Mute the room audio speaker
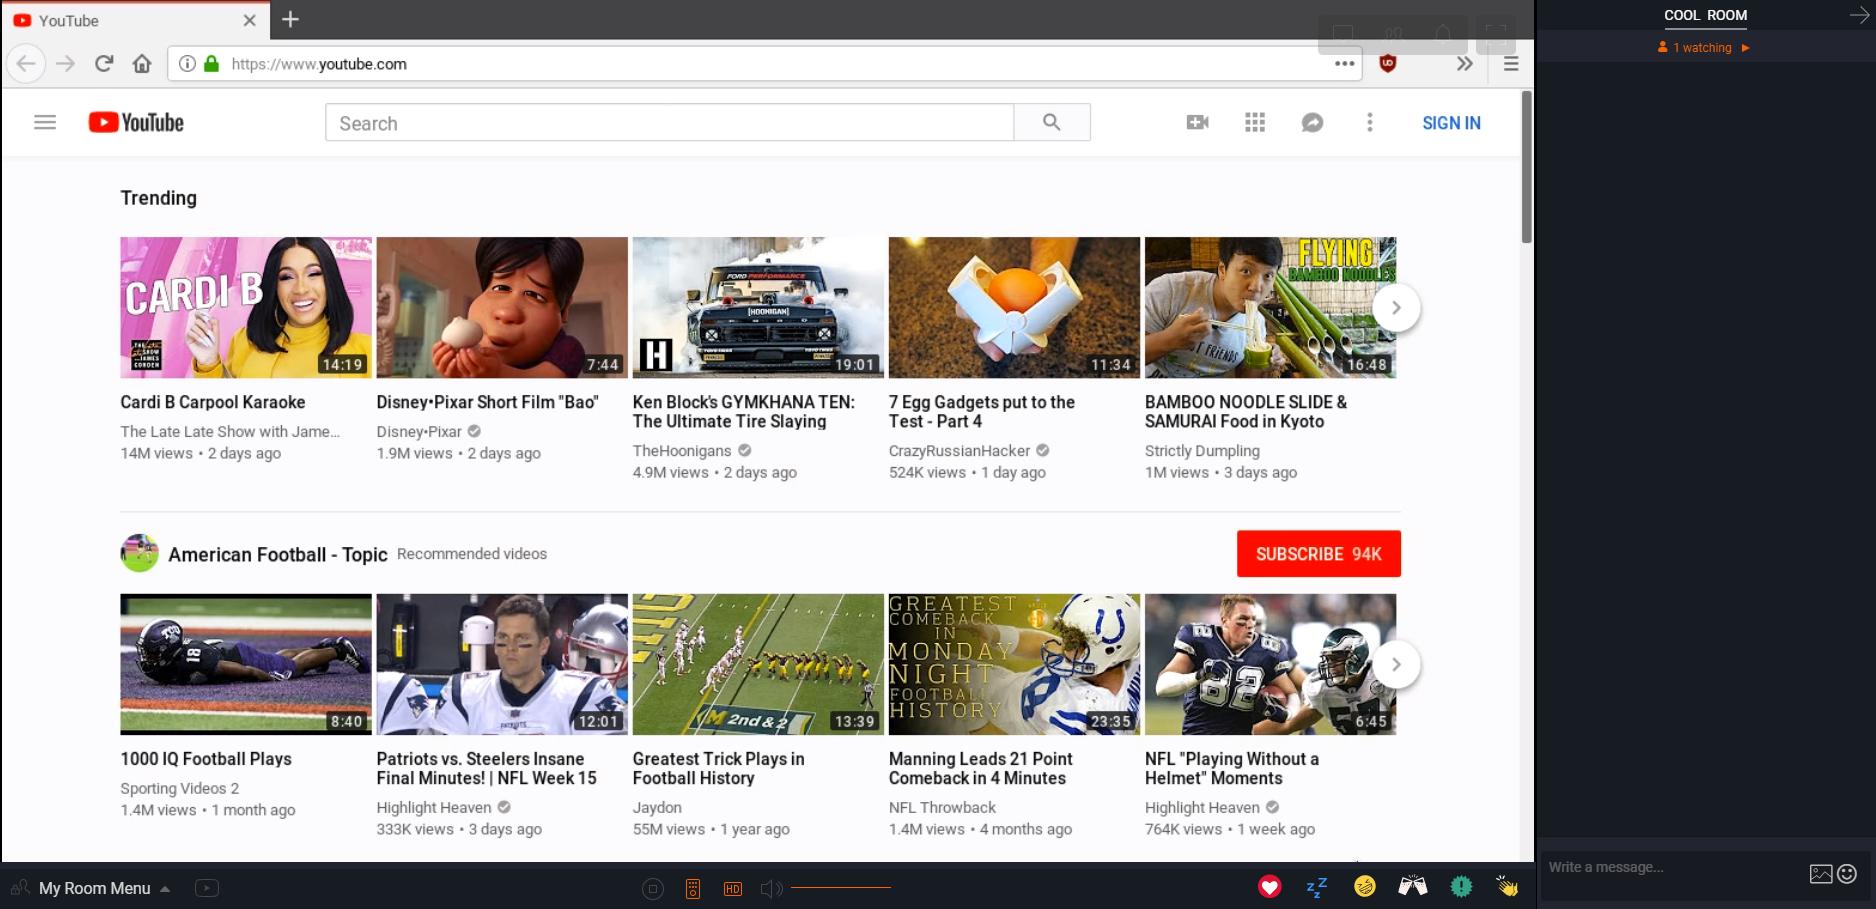The image size is (1876, 909). click(x=771, y=889)
